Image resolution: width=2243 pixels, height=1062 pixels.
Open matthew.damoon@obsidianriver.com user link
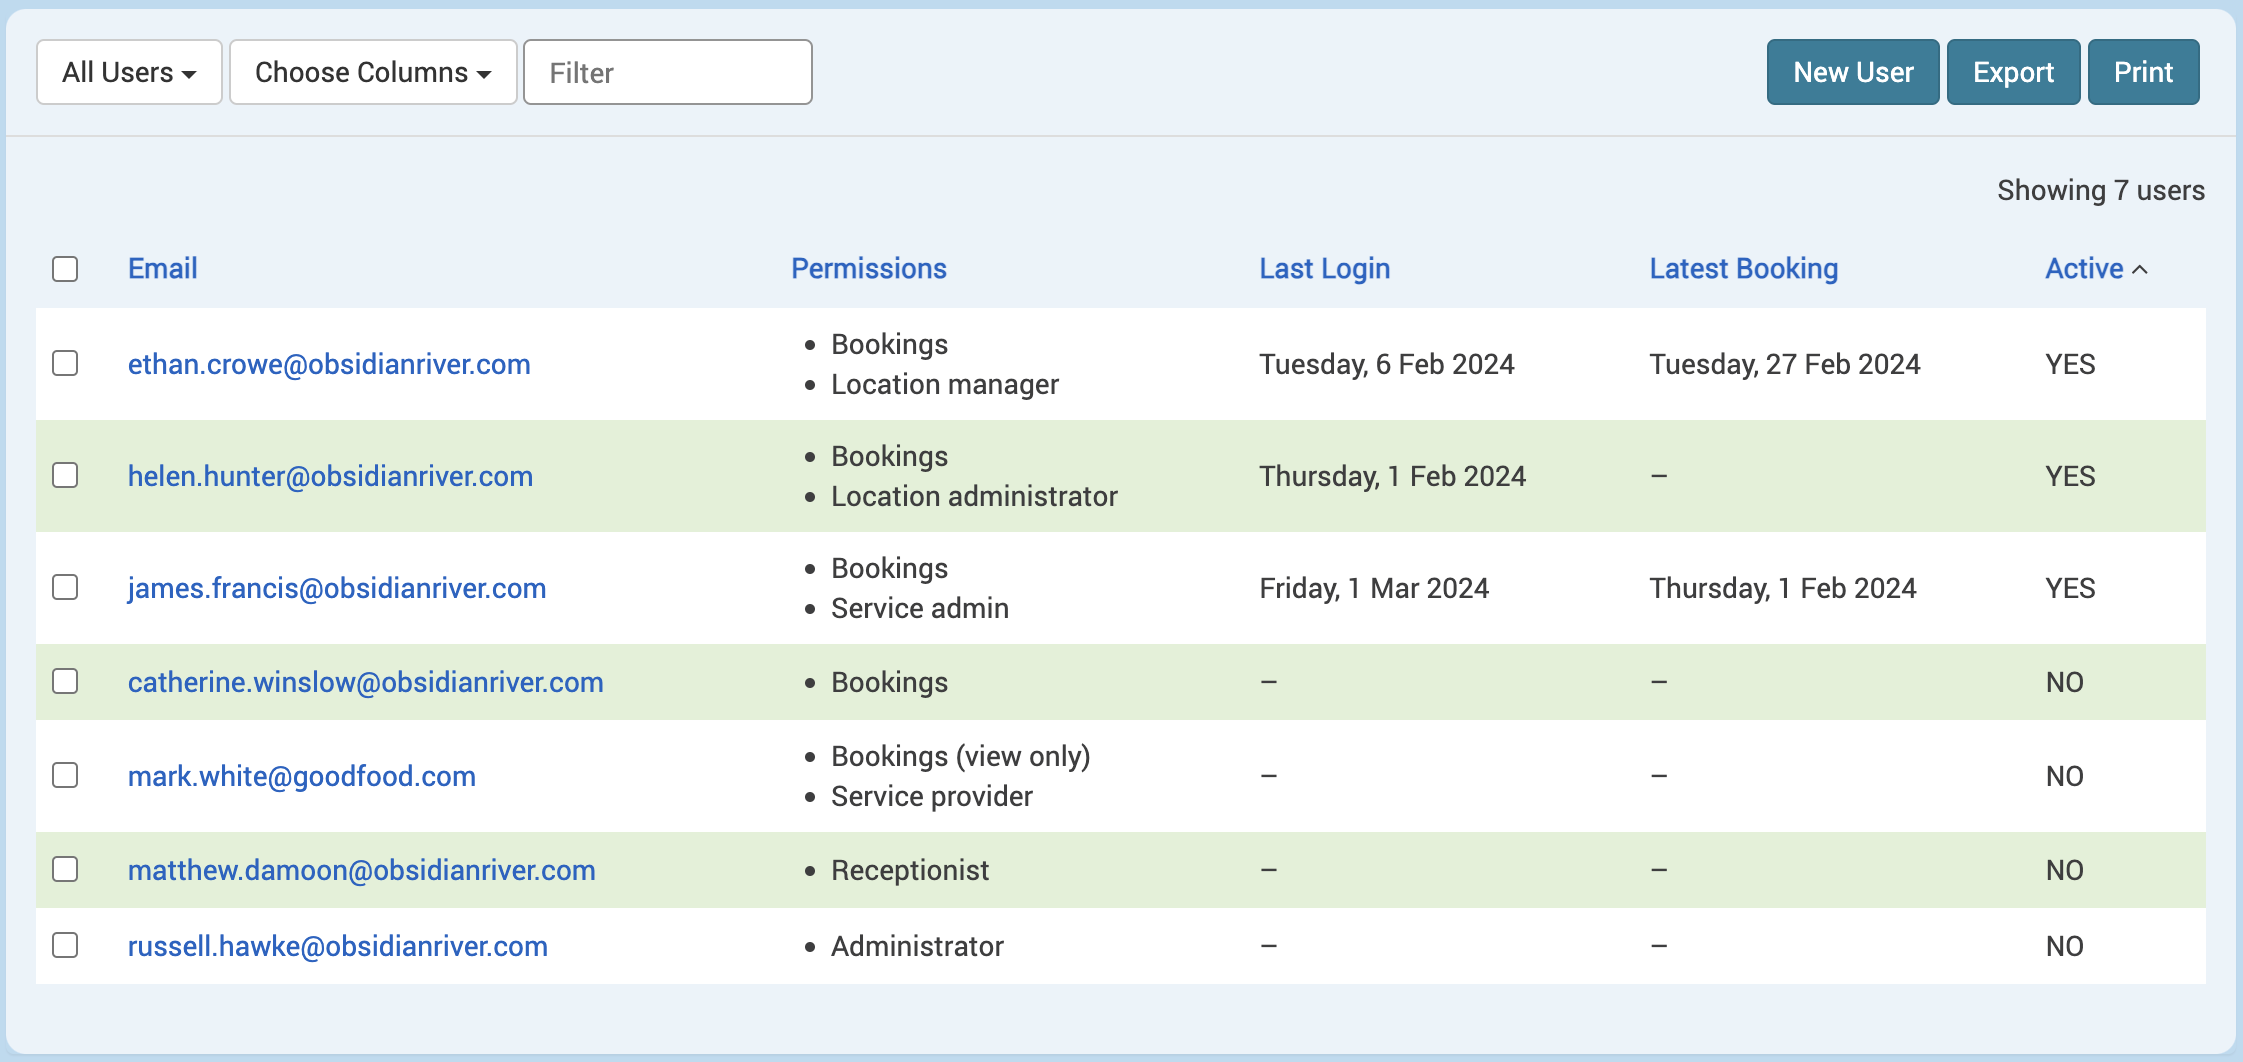[361, 870]
